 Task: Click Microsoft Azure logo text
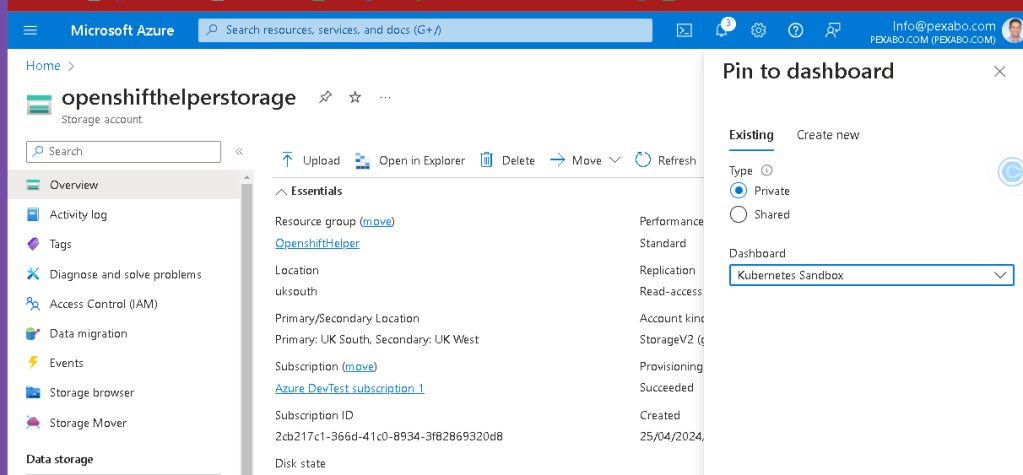122,30
